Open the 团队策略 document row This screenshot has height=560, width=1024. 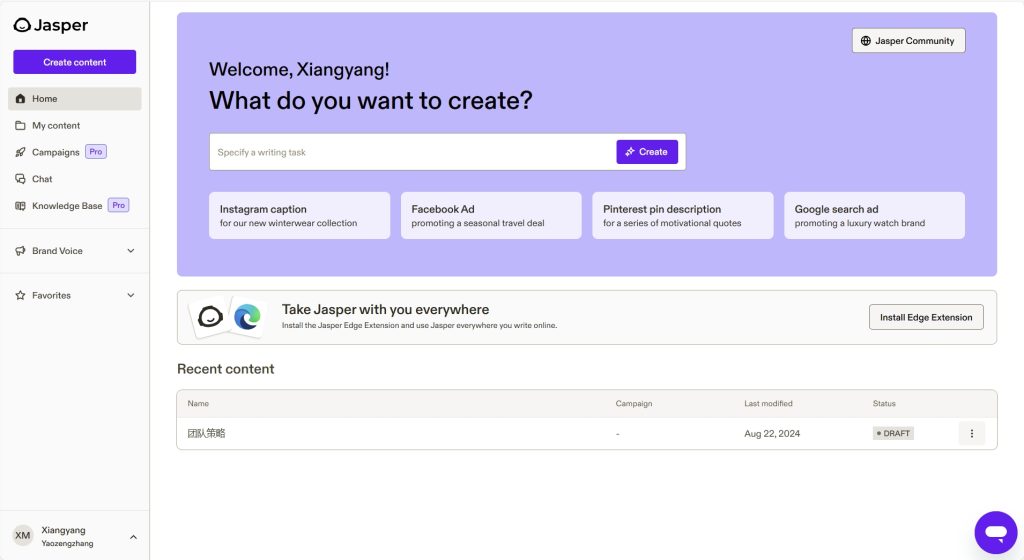click(586, 433)
